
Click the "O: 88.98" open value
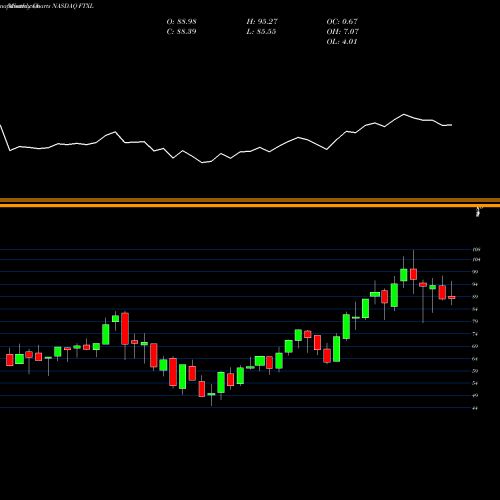181,22
